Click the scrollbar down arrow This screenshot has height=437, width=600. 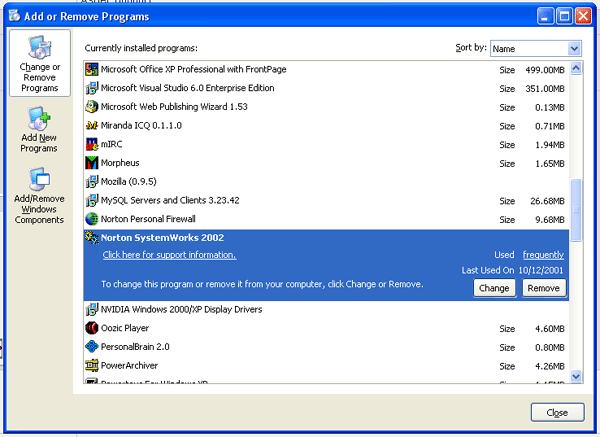576,376
